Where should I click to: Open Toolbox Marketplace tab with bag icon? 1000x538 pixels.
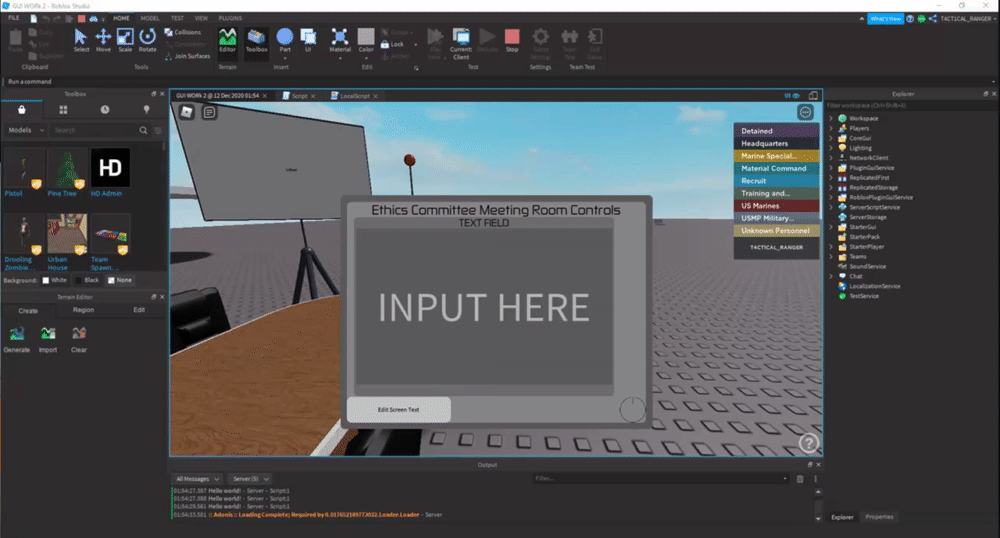click(22, 110)
